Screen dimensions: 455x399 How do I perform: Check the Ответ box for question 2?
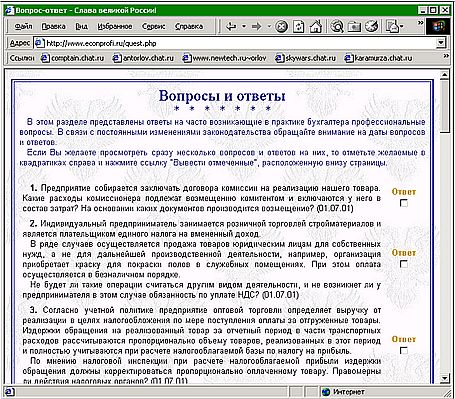(404, 264)
